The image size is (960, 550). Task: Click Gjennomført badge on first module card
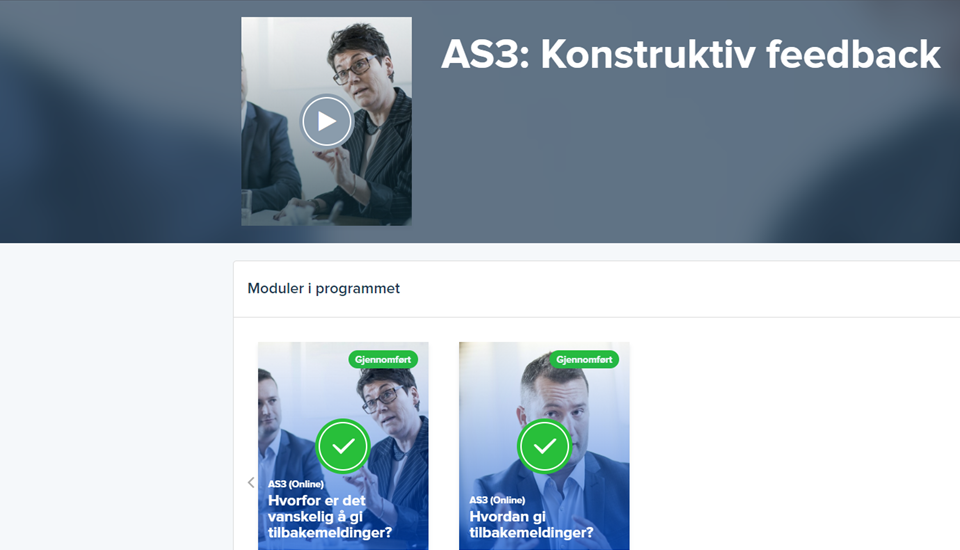tap(383, 360)
